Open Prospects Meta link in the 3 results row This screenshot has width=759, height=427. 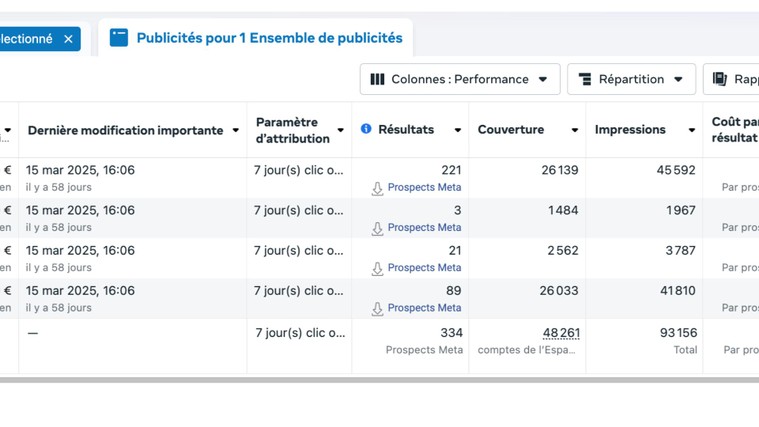[x=424, y=227]
